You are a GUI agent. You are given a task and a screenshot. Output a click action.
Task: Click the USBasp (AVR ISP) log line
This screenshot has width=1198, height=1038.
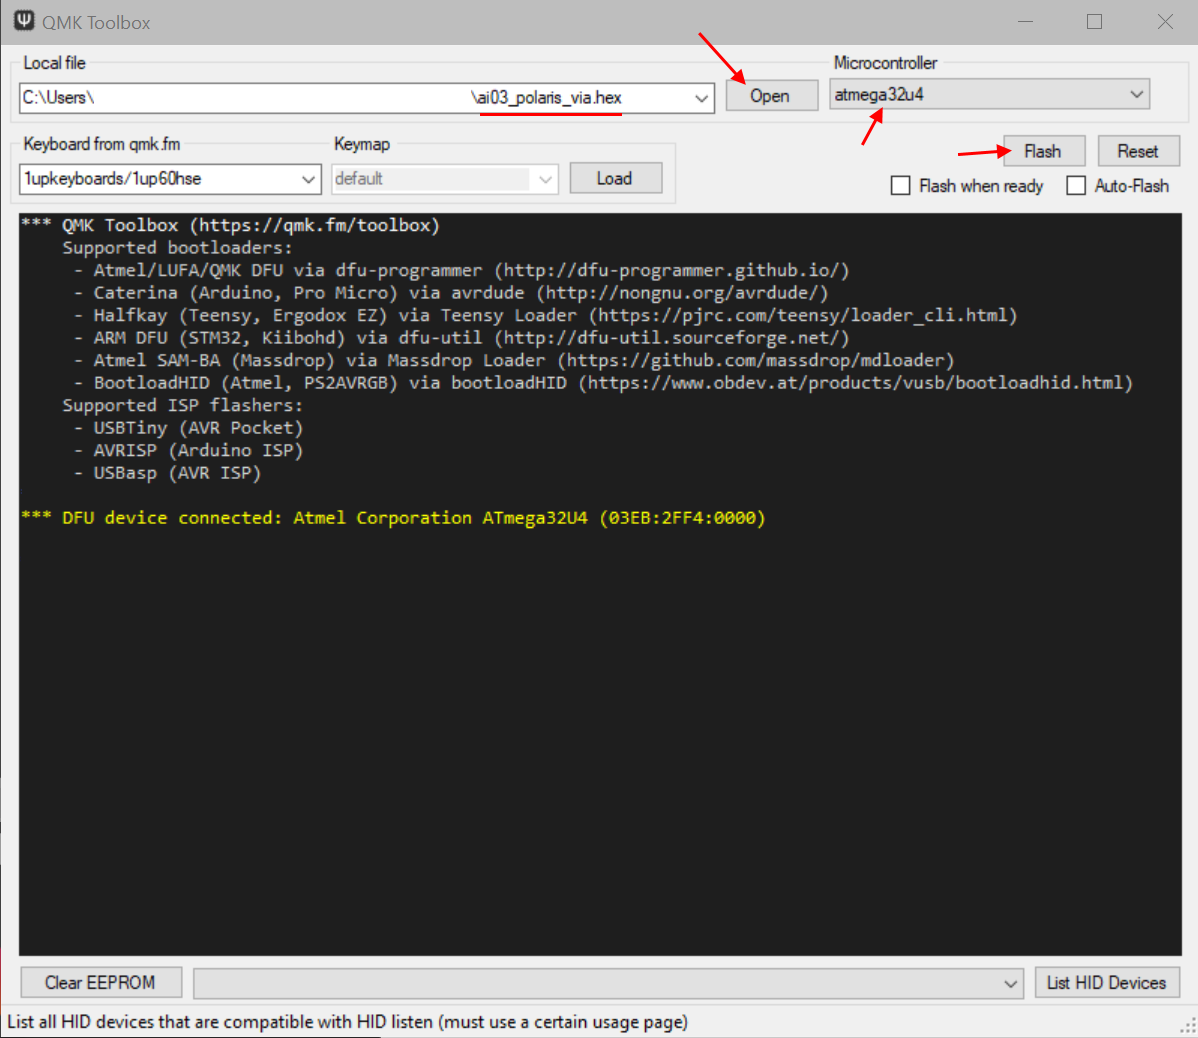pyautogui.click(x=167, y=473)
